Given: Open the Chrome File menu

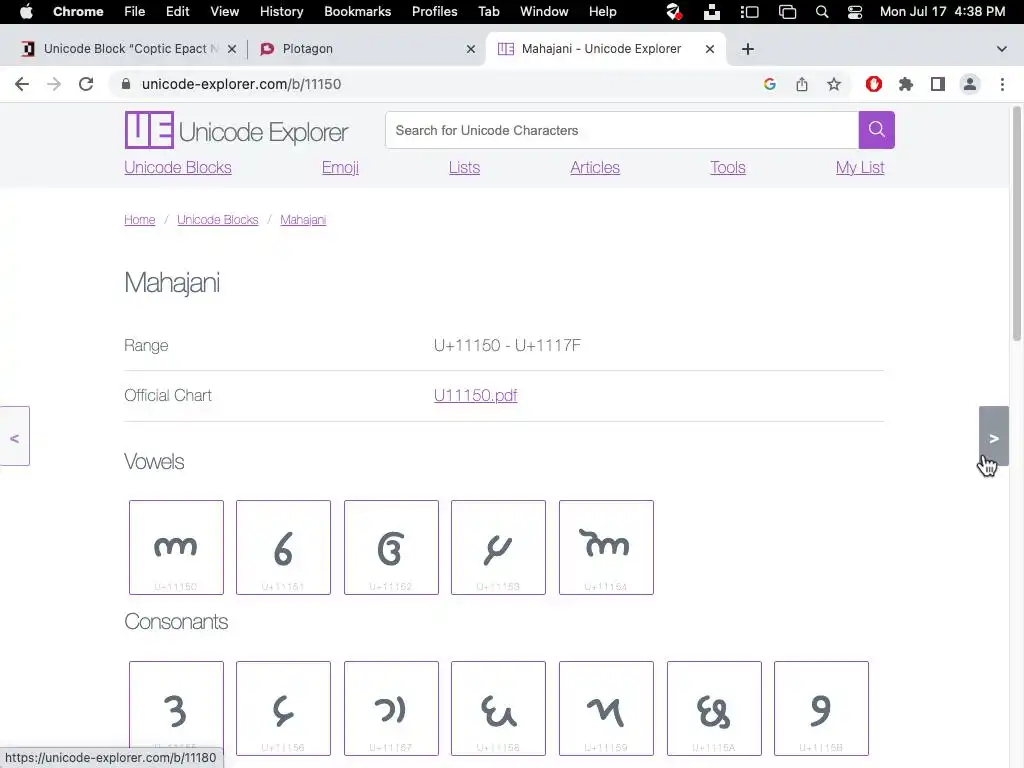Looking at the screenshot, I should [135, 12].
